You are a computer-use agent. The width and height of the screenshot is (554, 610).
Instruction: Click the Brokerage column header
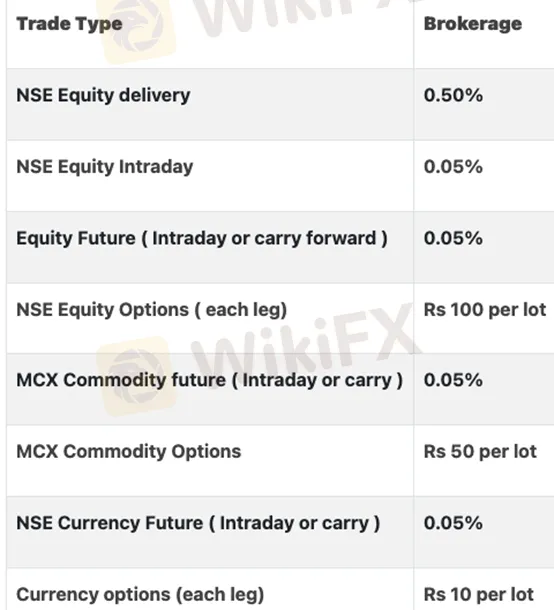(x=473, y=24)
